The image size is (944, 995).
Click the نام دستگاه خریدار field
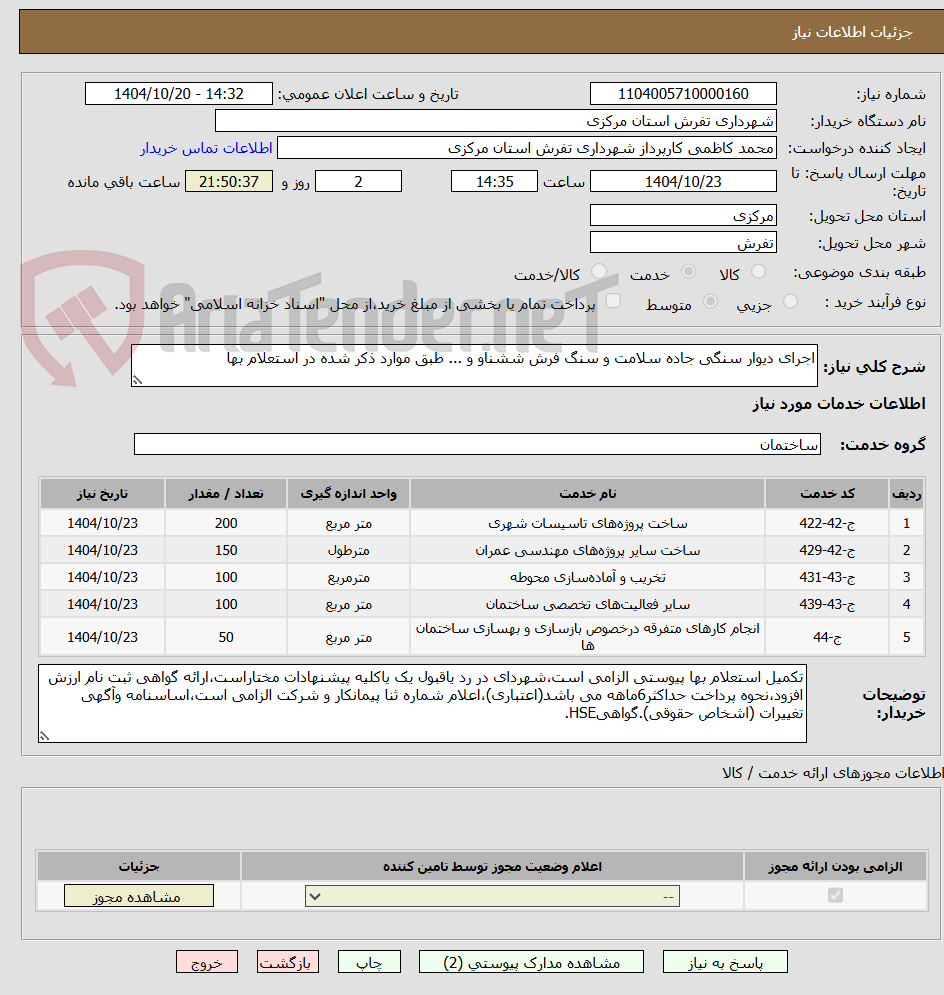[x=495, y=121]
